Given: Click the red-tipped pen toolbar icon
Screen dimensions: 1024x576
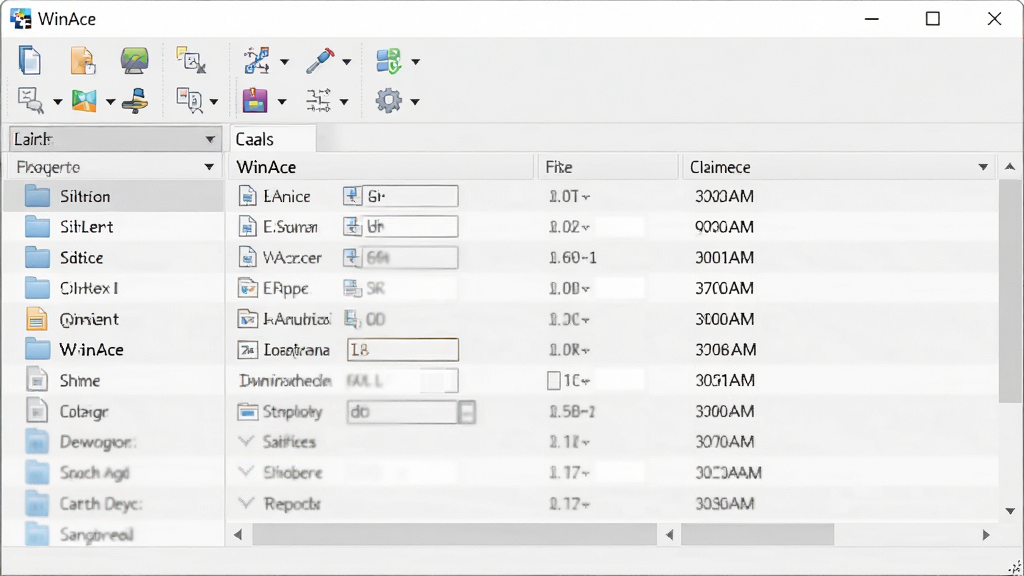Looking at the screenshot, I should click(320, 61).
